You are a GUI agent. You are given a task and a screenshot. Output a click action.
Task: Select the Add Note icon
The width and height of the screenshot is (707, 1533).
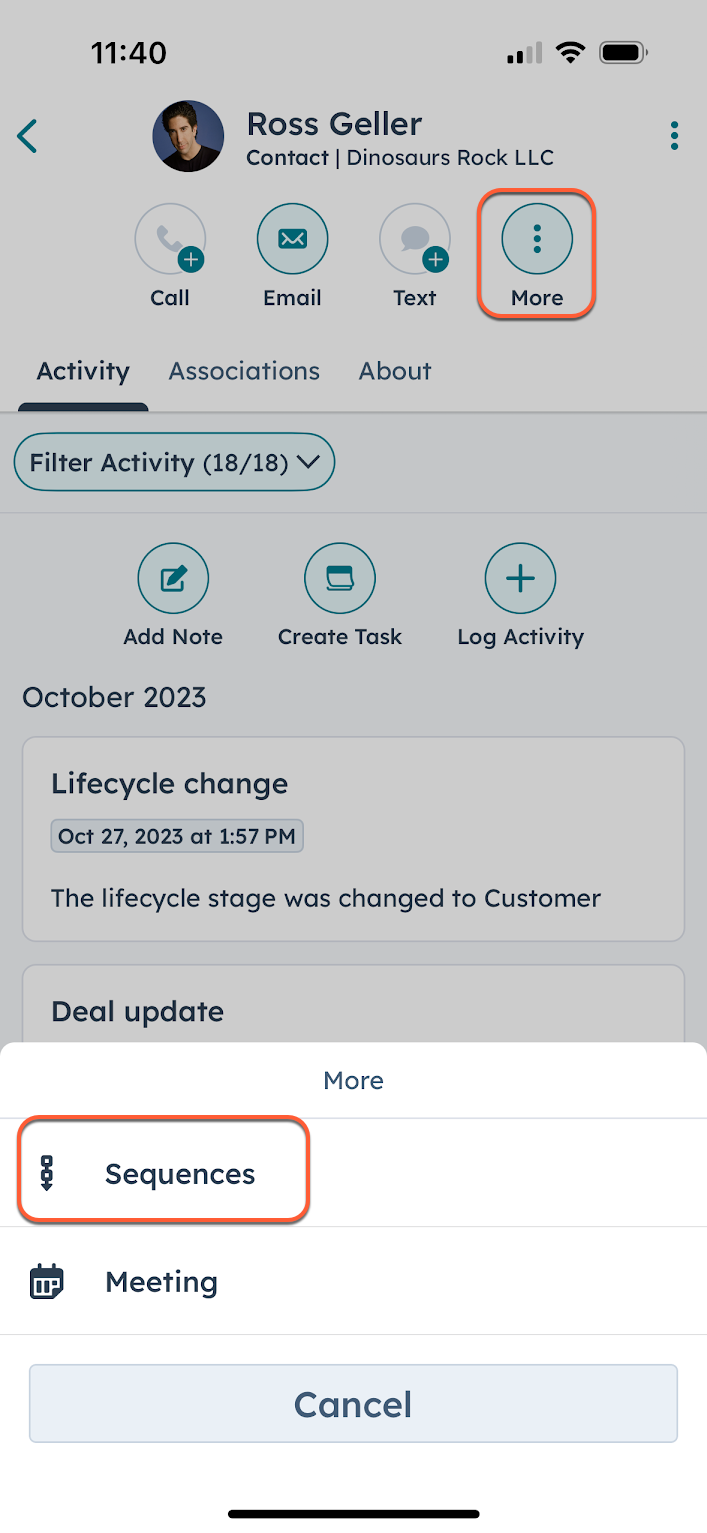tap(173, 578)
